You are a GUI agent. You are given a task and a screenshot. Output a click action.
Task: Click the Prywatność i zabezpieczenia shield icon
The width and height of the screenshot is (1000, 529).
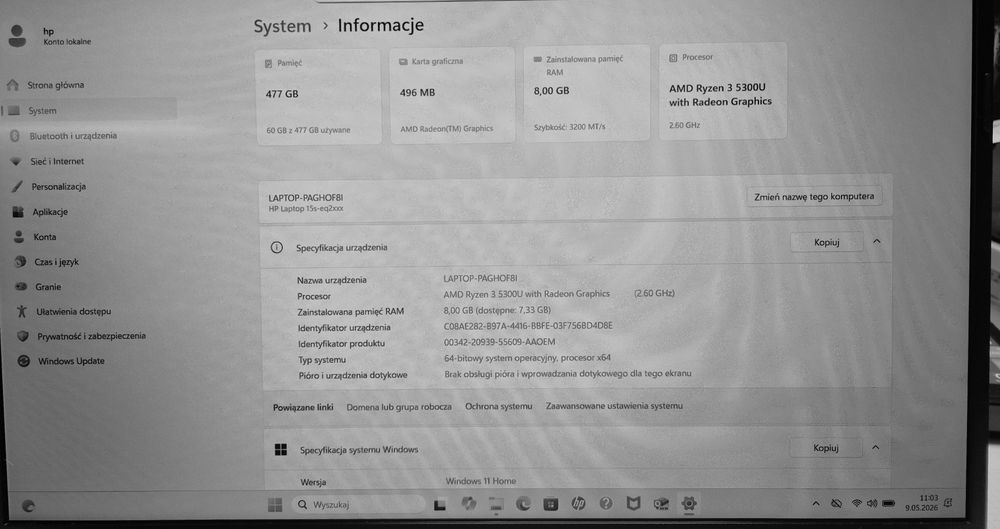(23, 336)
